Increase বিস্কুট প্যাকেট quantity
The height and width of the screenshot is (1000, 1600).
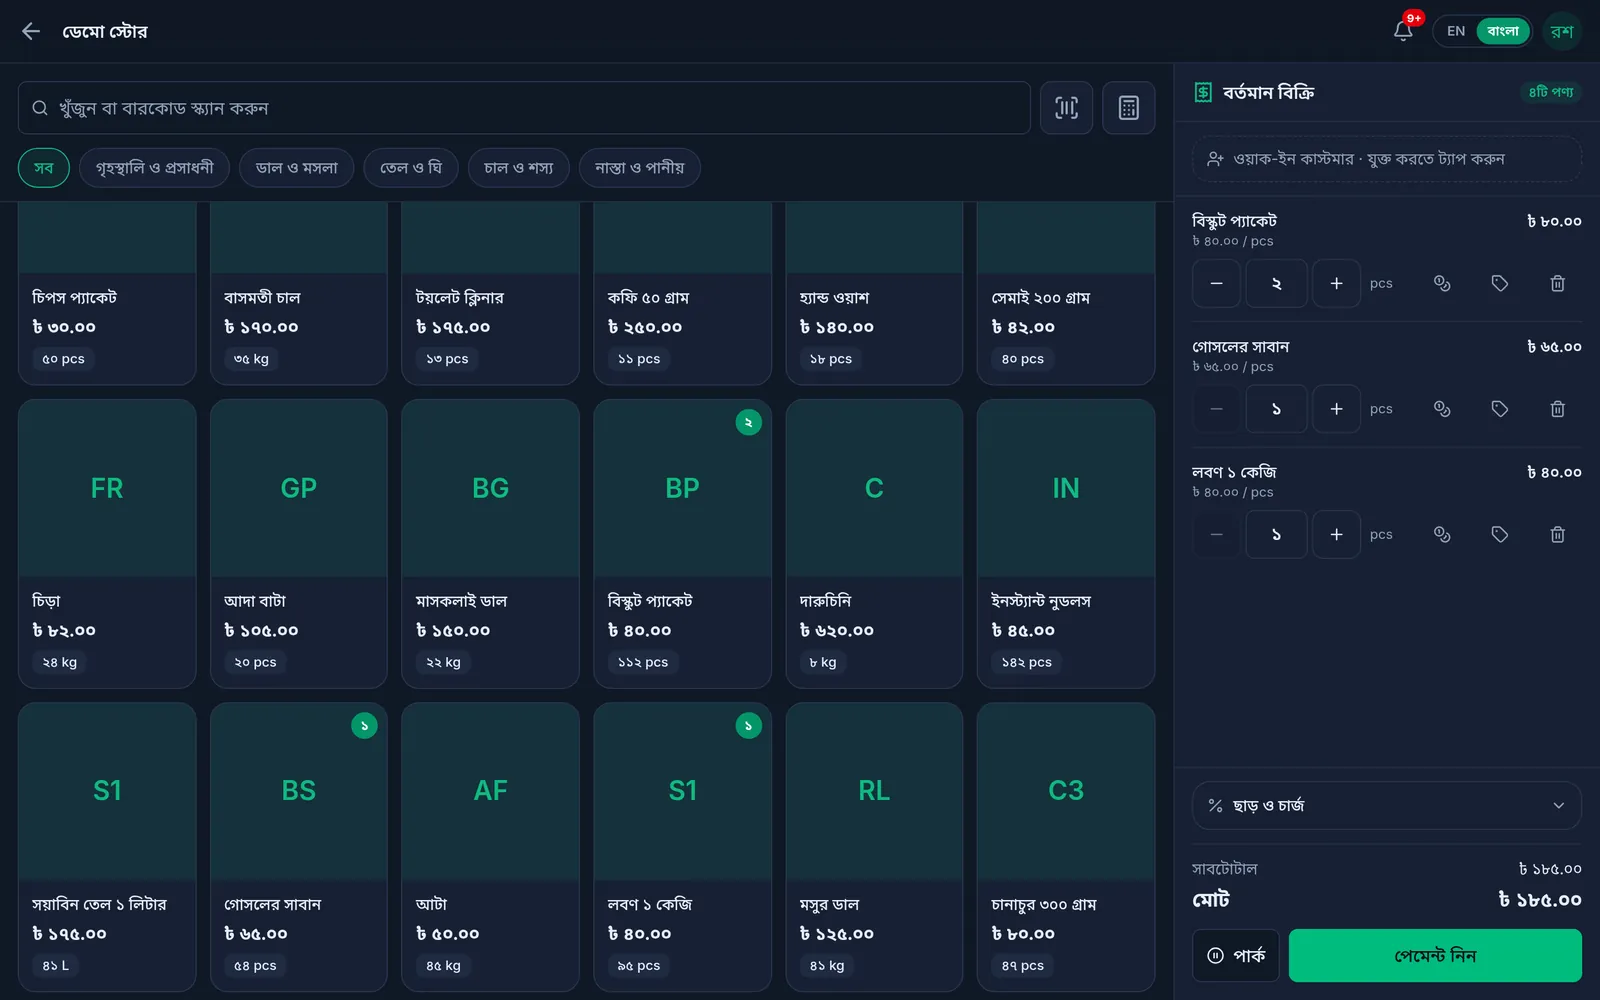pyautogui.click(x=1336, y=284)
